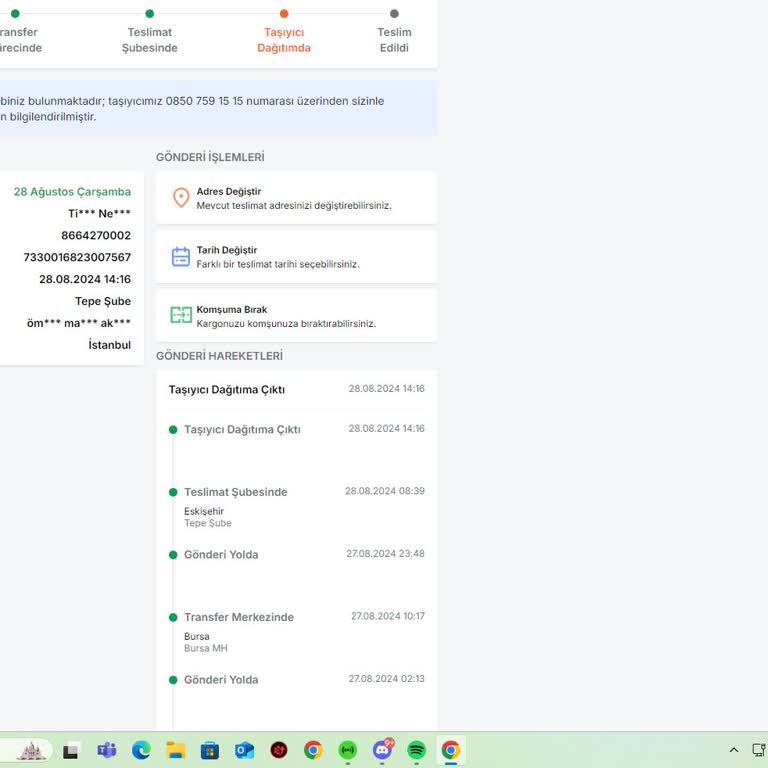Click the Eskişehir location text
The image size is (768, 768).
coord(204,511)
